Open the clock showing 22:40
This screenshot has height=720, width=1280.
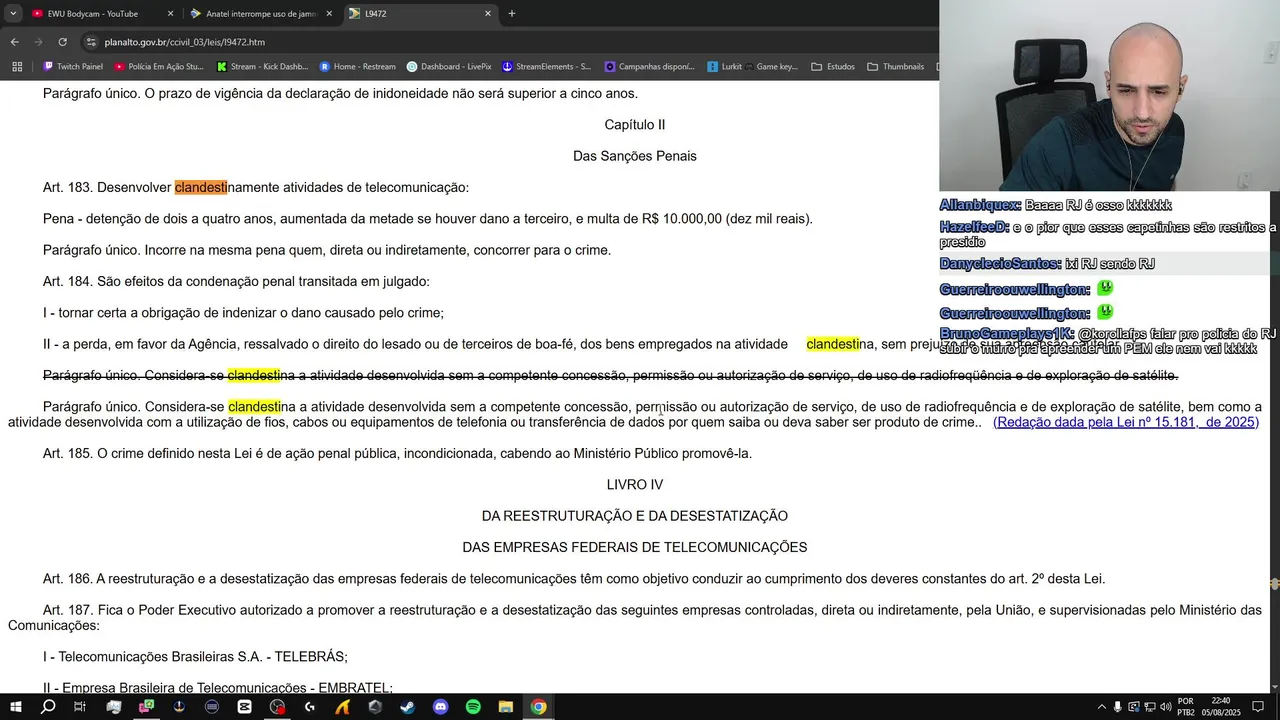1221,707
